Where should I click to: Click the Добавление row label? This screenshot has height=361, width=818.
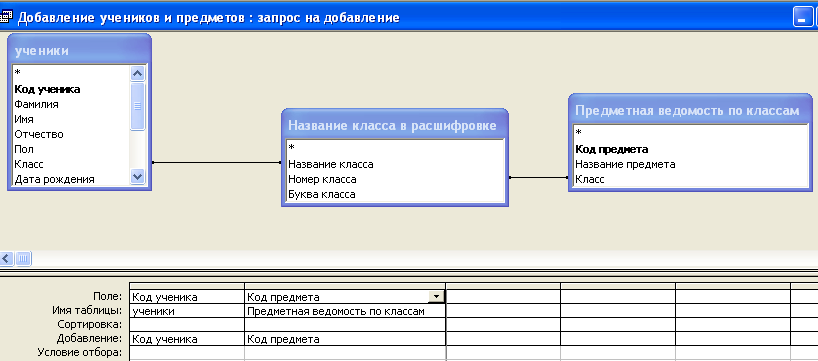(x=89, y=339)
